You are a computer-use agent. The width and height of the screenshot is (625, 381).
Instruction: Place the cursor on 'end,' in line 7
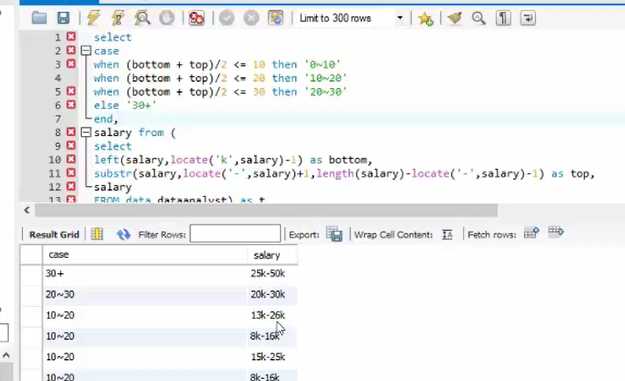(x=106, y=119)
